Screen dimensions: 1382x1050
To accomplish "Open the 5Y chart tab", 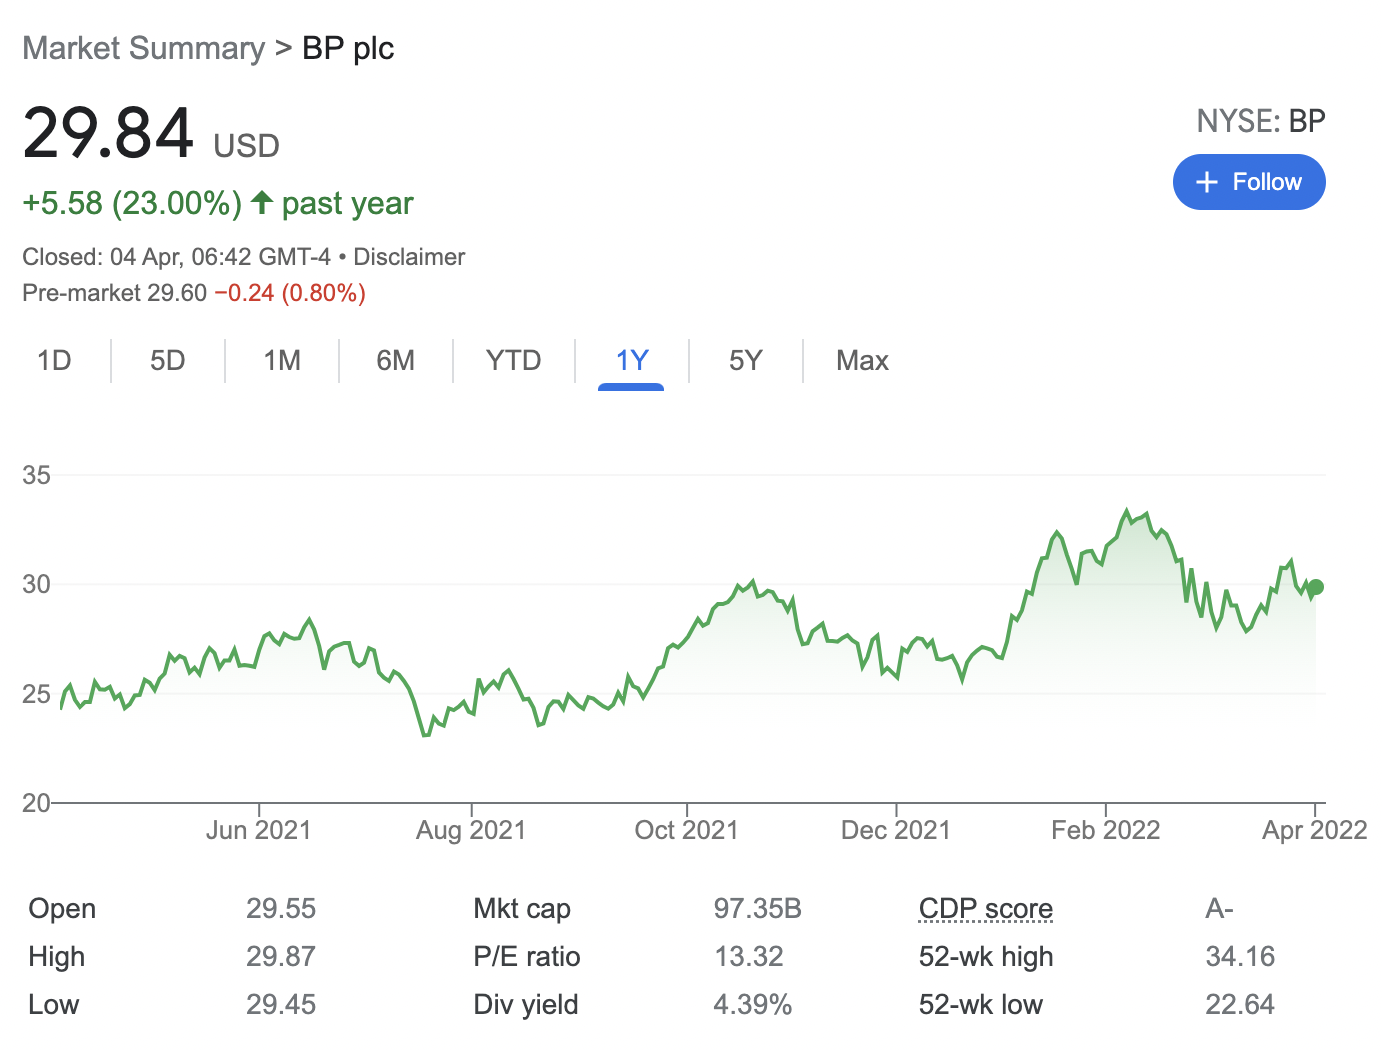I will 746,360.
